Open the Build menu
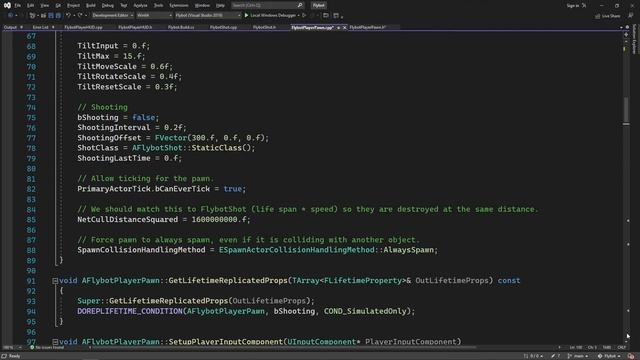640x360 pixels. (x=91, y=5)
